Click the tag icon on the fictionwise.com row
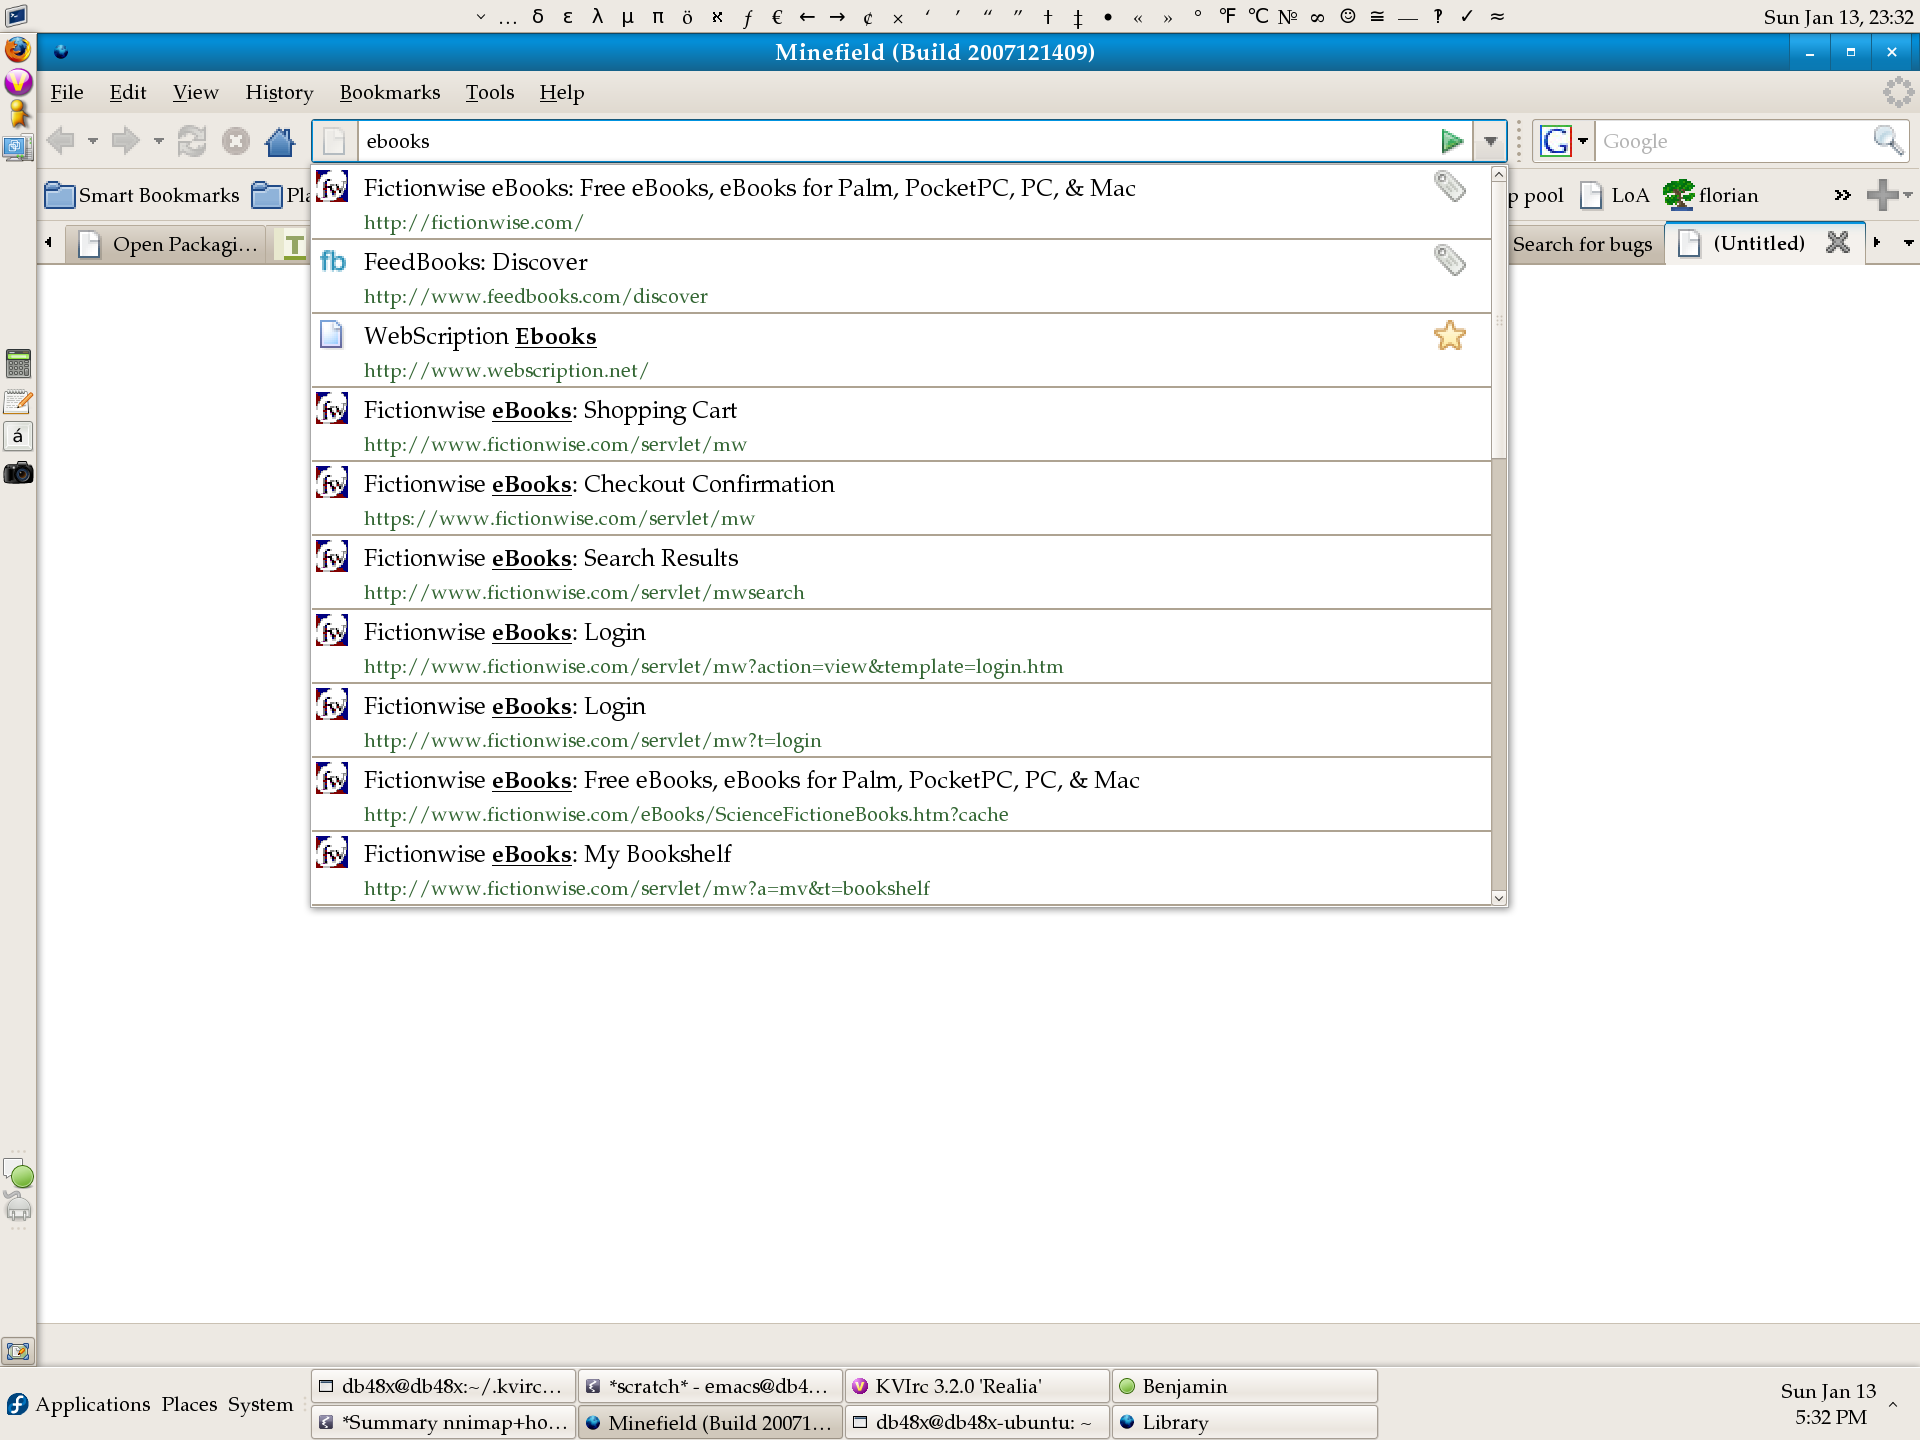Screen dimensions: 1920x1440 (x=1449, y=187)
